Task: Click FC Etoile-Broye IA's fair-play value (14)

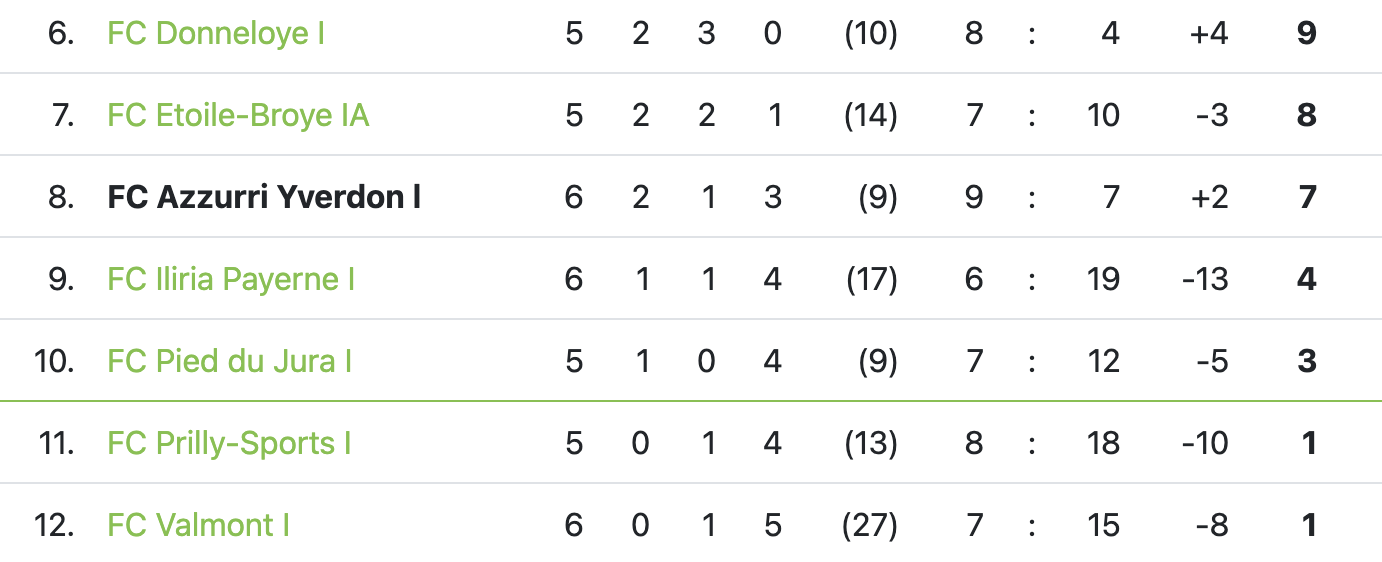Action: coord(870,116)
